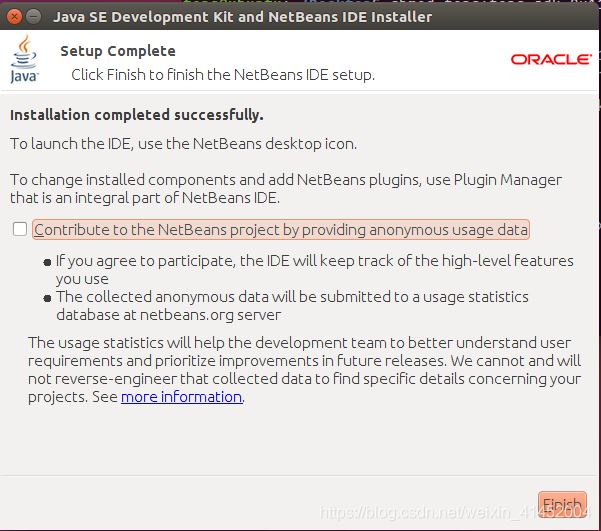Click the Java coffee cup logo
Screen dimensions: 601x531
[24, 59]
